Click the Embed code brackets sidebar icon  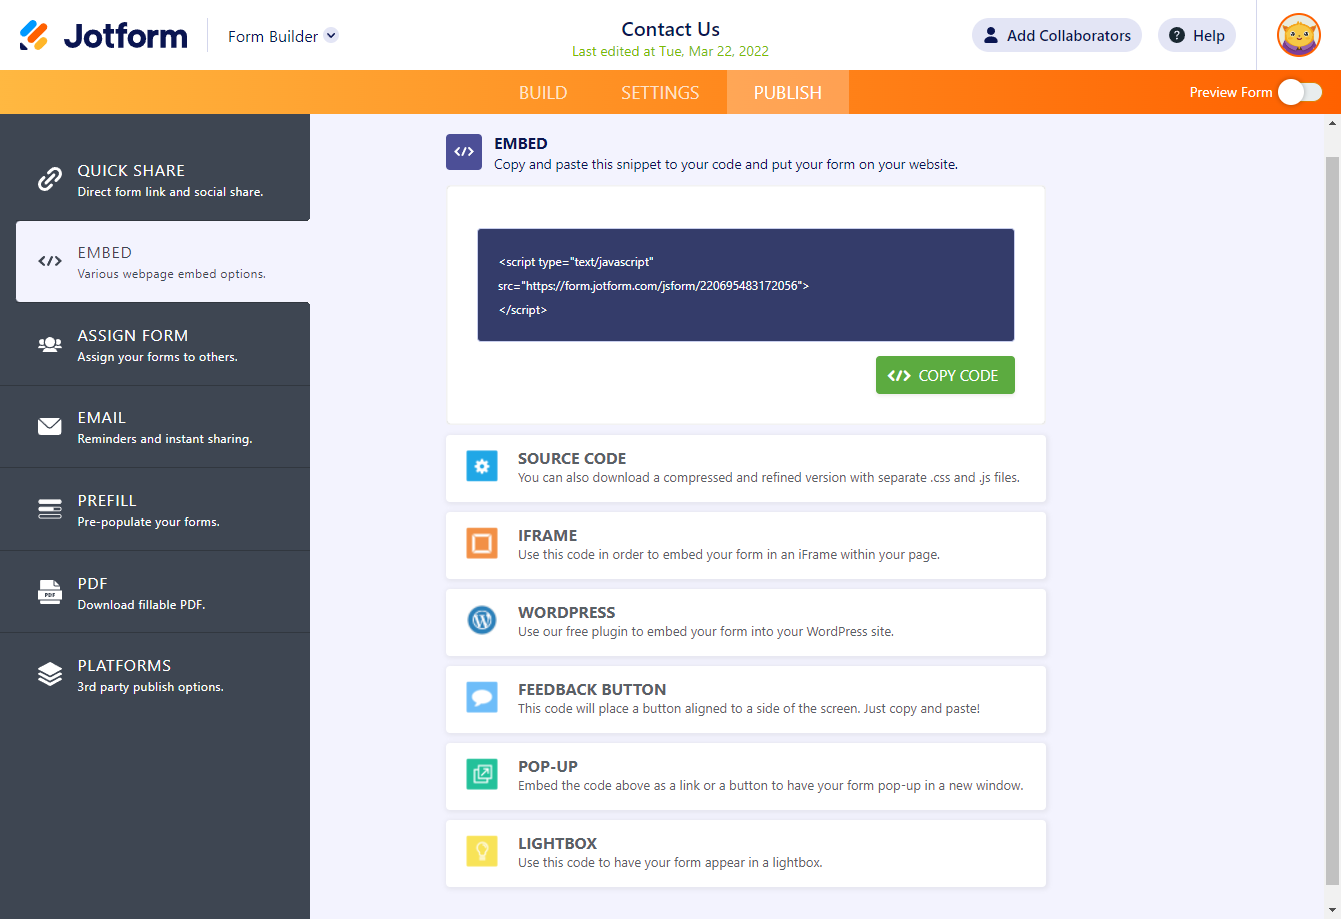click(x=50, y=261)
